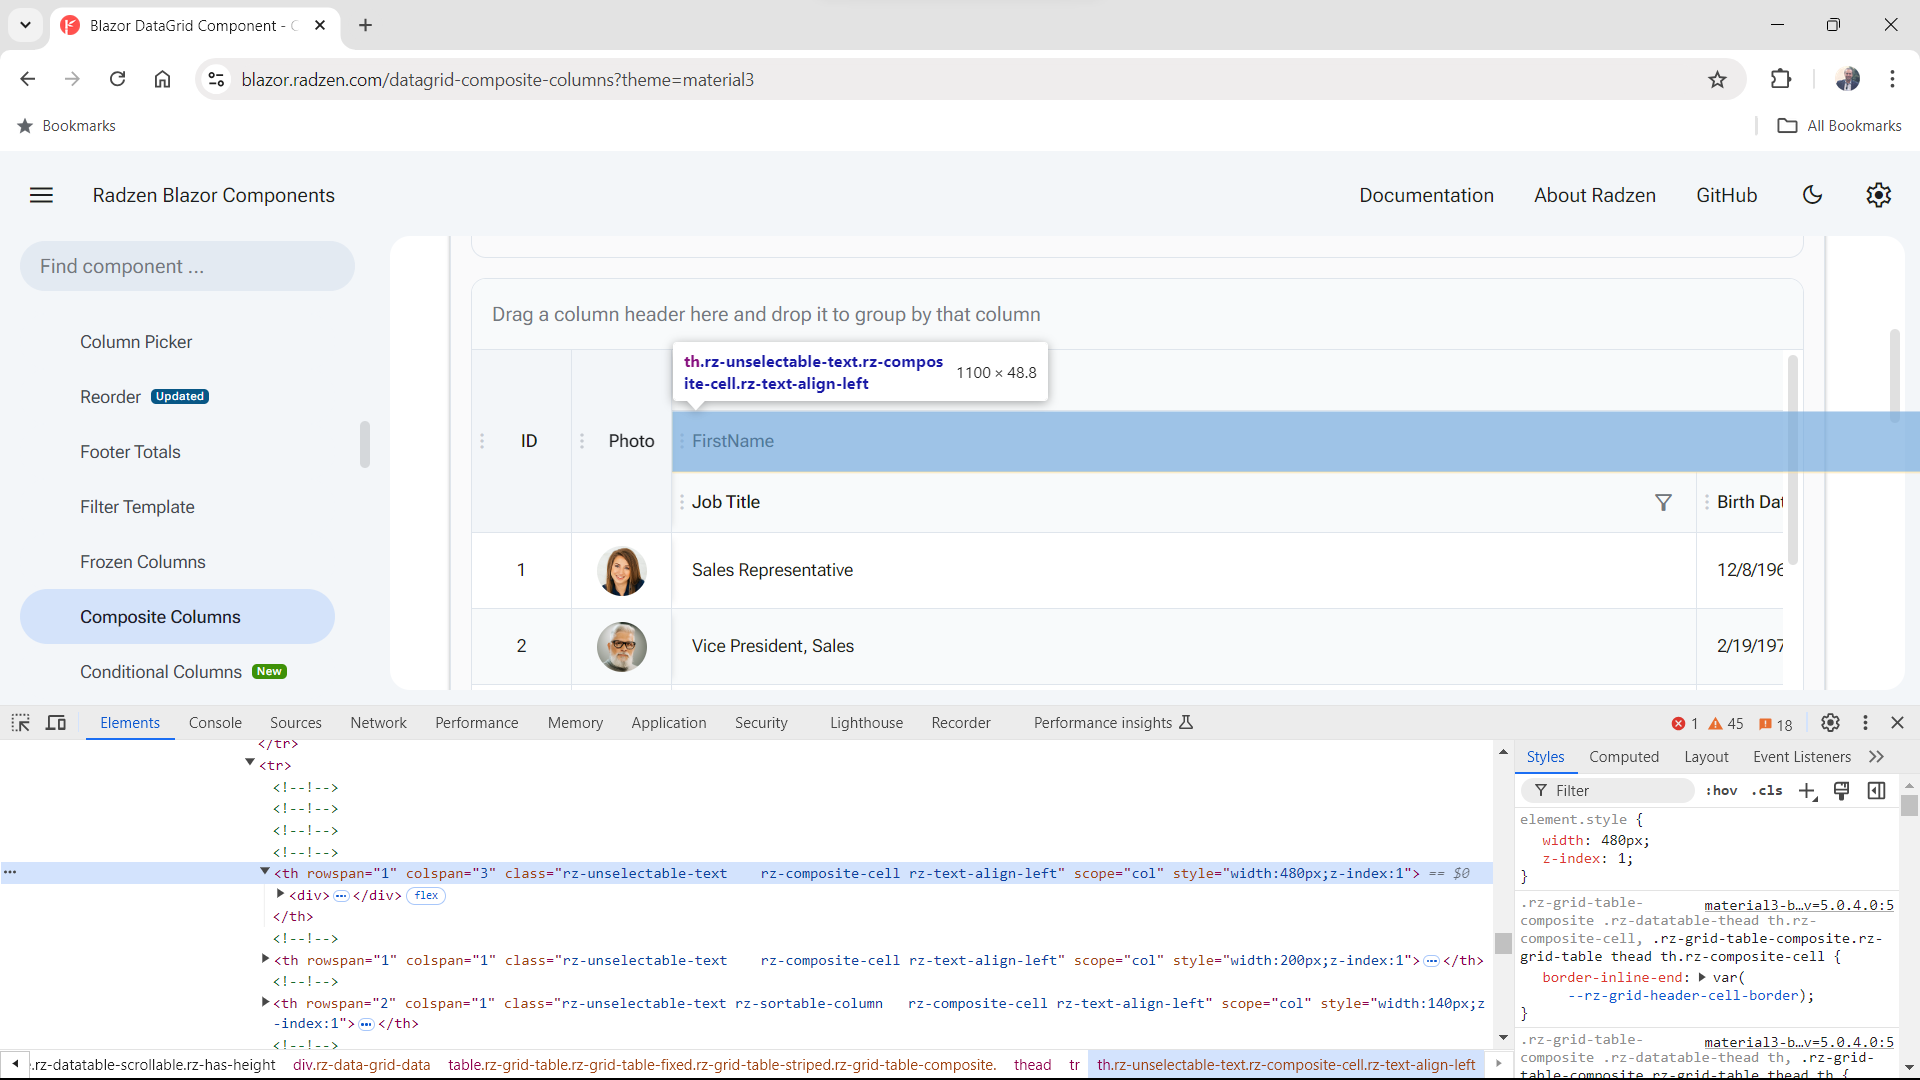Switch to dark mode moon icon
This screenshot has height=1080, width=1920.
tap(1812, 195)
